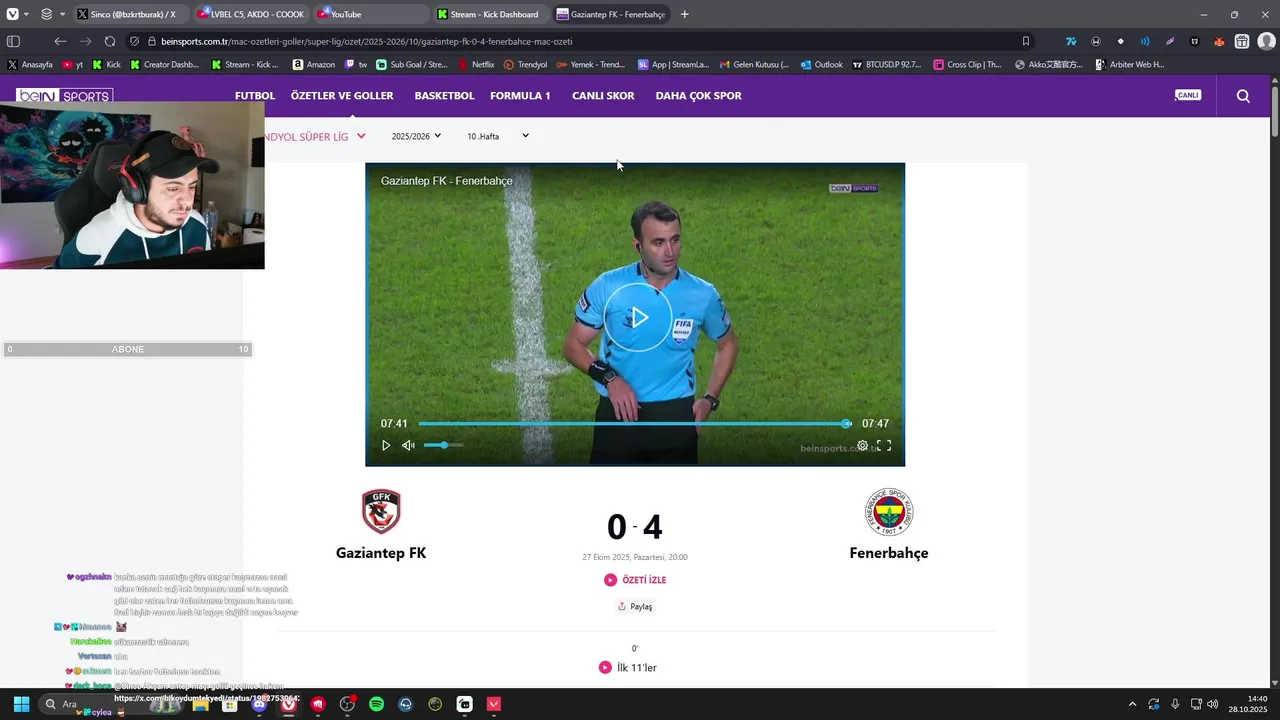Open the Netflix bookmark
Screen dimensions: 1280x720
point(476,64)
